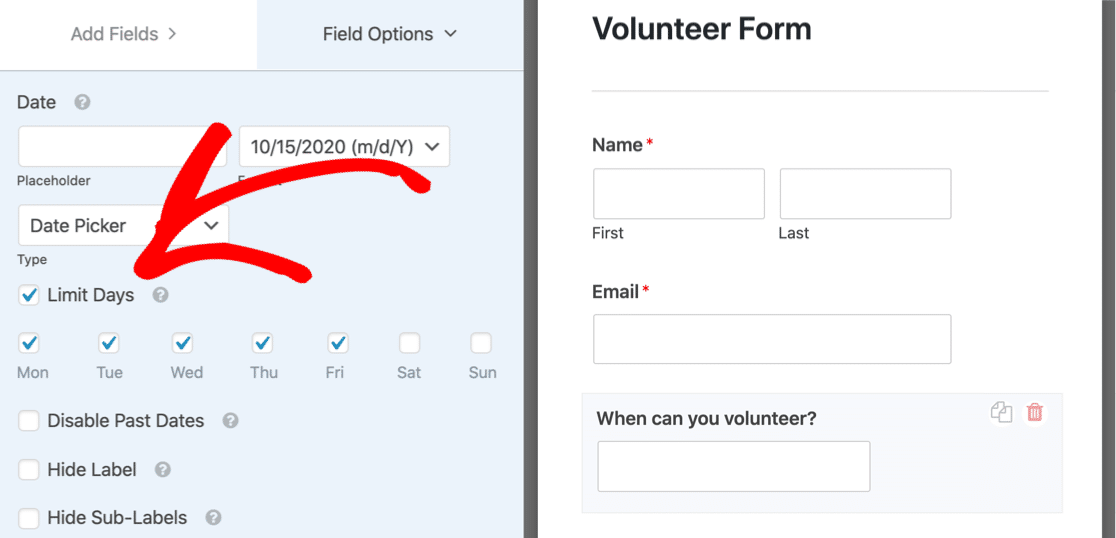Uncheck the Limit Days checkbox
Screen dimensions: 1116x538
(x=28, y=295)
